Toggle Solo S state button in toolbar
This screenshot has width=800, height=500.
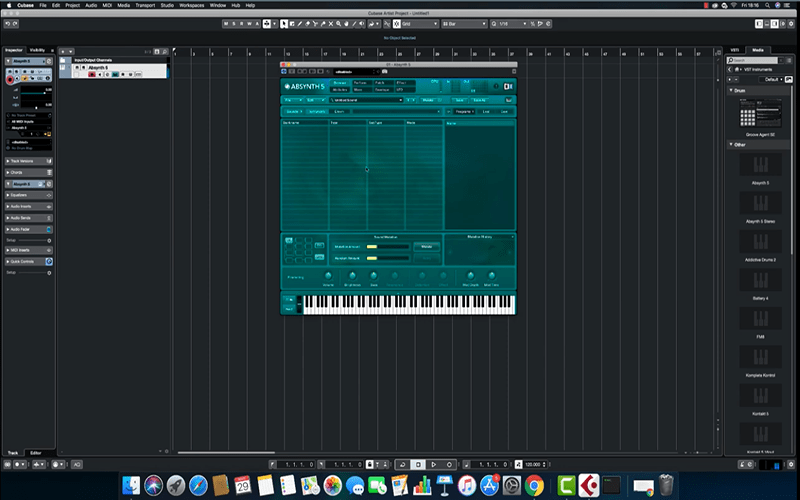click(234, 24)
